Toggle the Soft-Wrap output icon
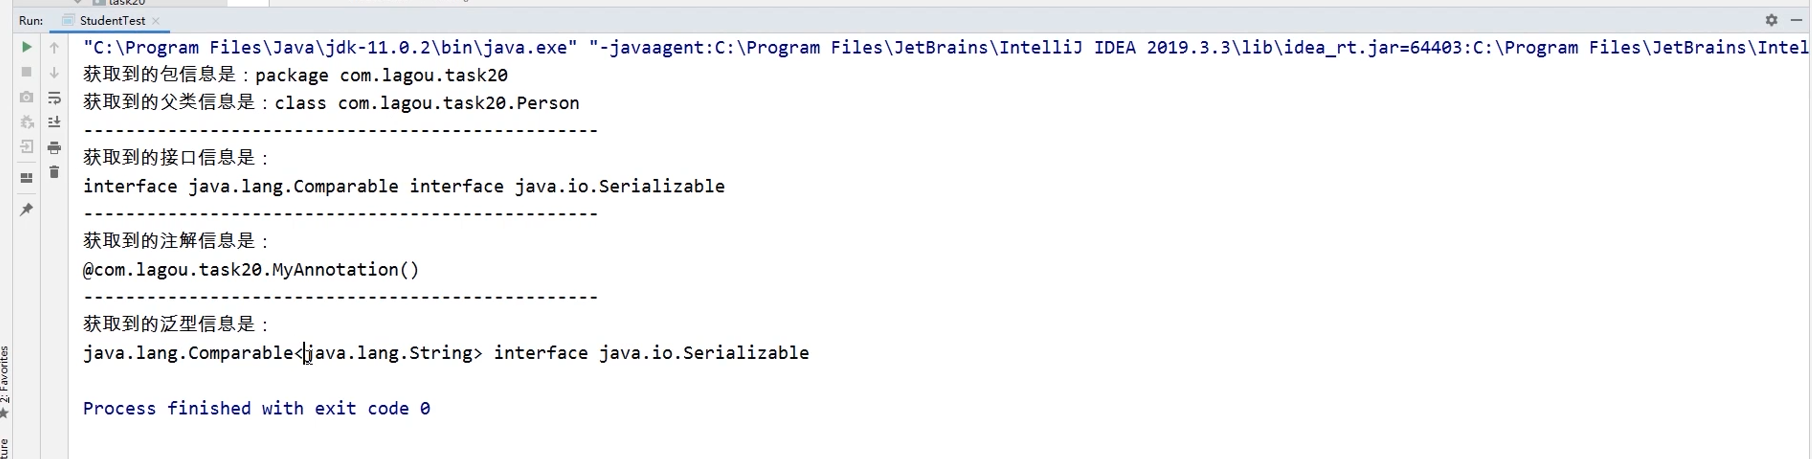The image size is (1812, 459). (x=55, y=97)
